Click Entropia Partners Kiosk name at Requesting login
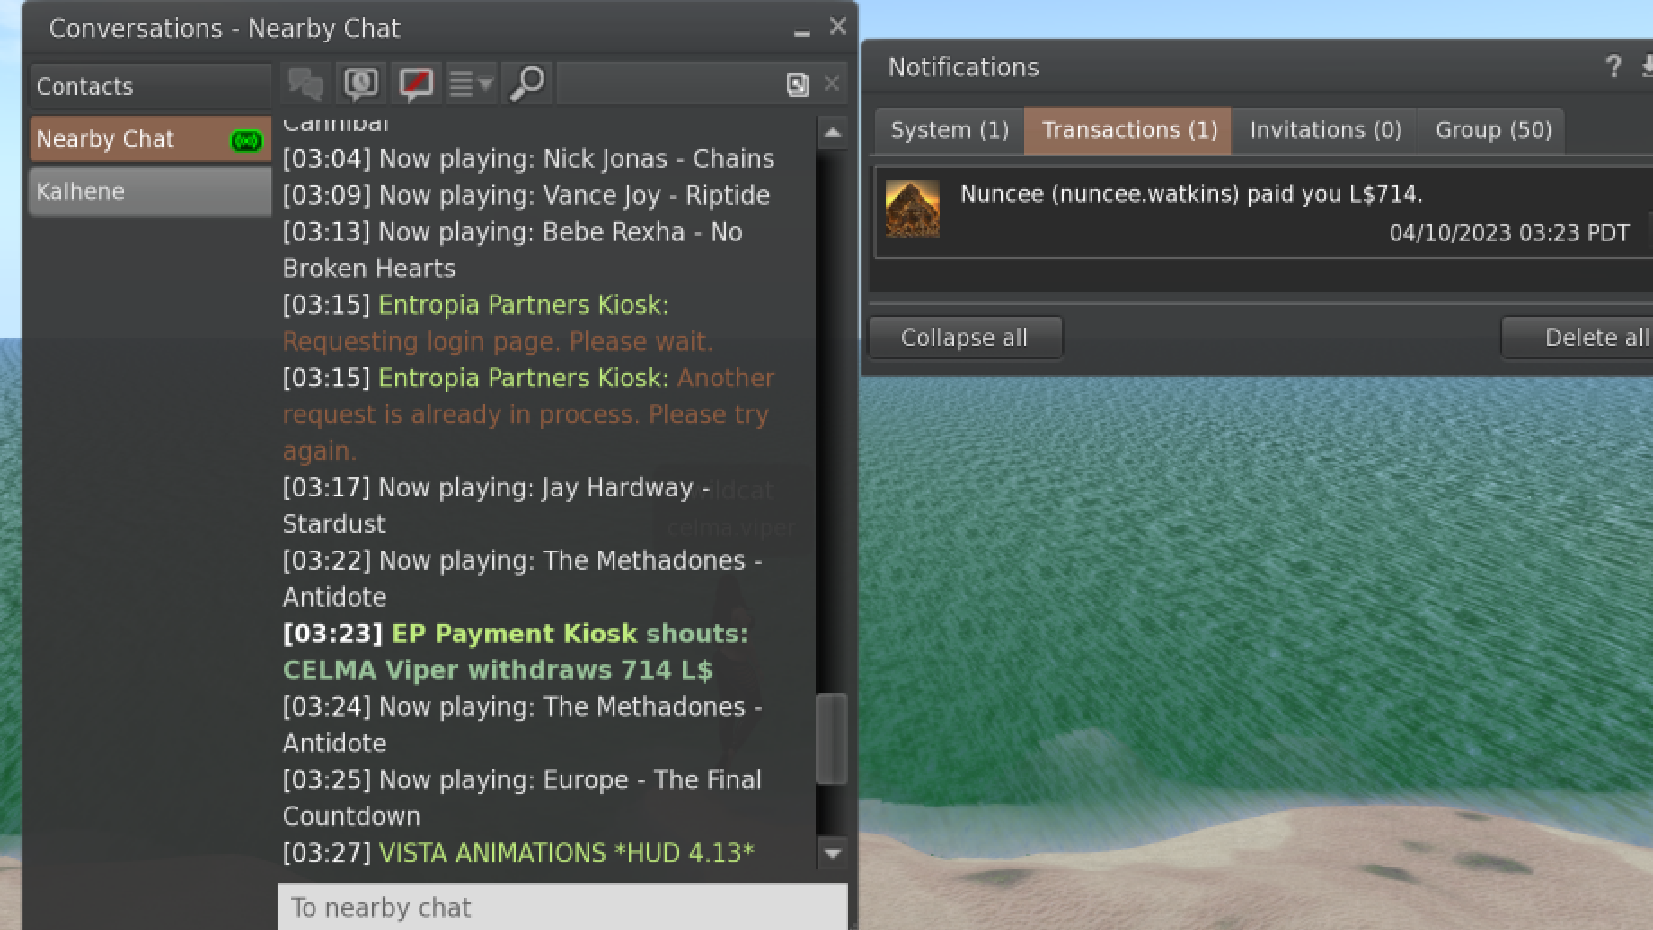The height and width of the screenshot is (930, 1653). [523, 305]
